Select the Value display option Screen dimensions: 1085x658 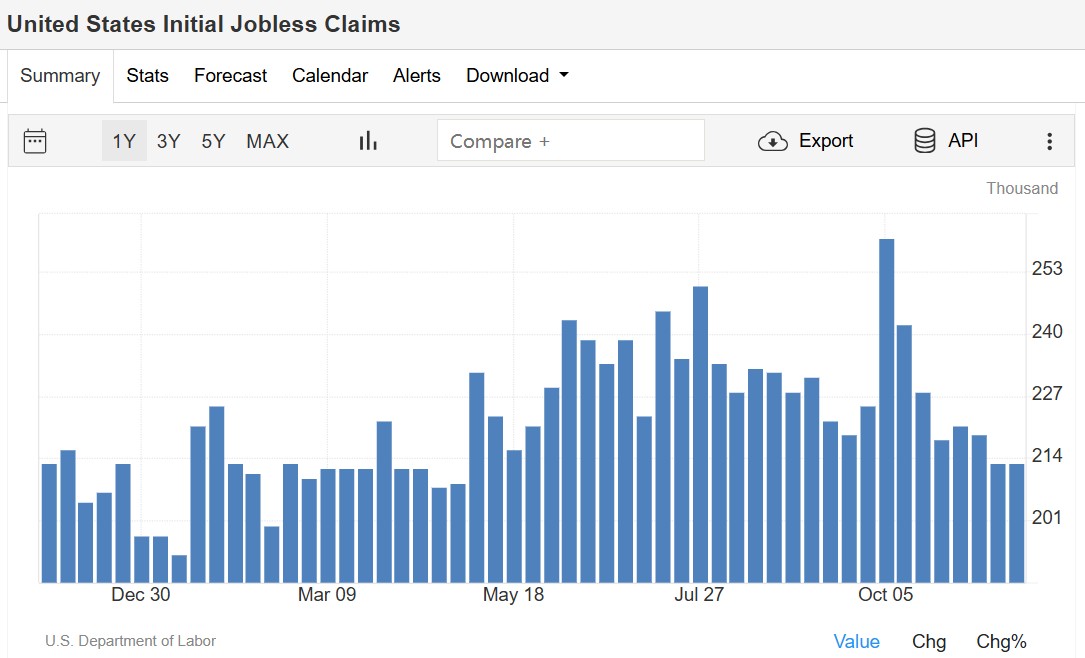coord(857,641)
